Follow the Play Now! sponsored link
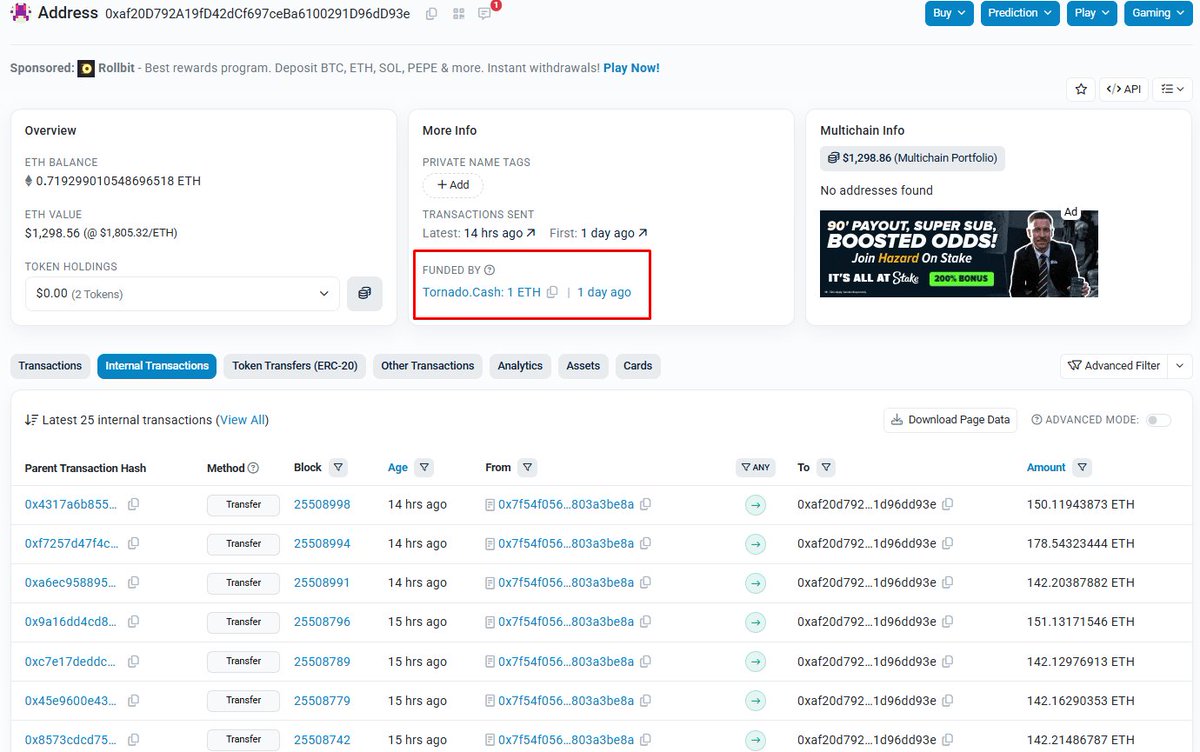The width and height of the screenshot is (1200, 752). point(631,68)
